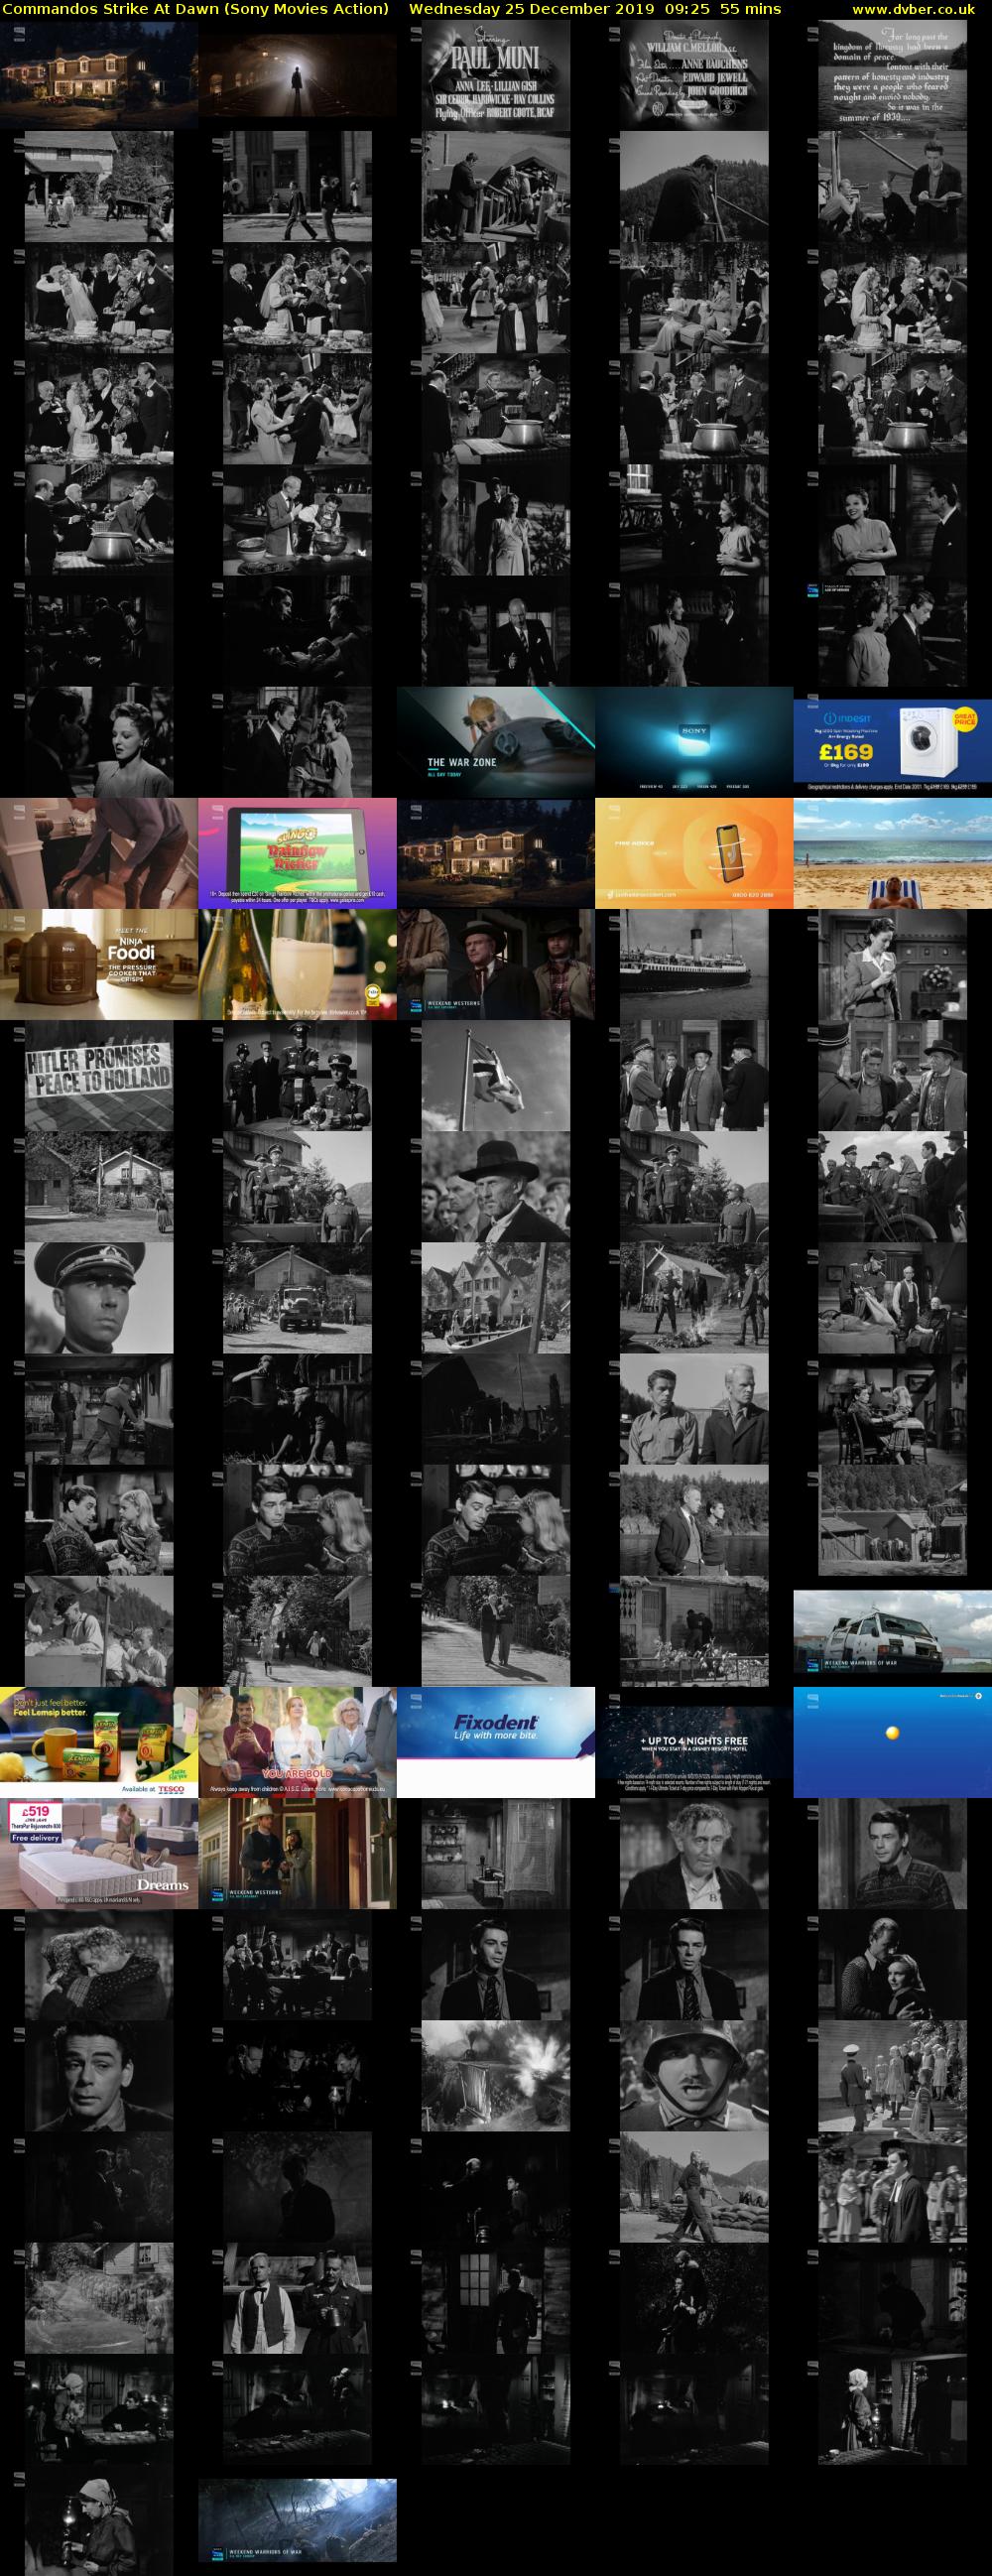Select the Rainbow Riches tablet ad thumbnail
This screenshot has width=992, height=2576.
pyautogui.click(x=297, y=853)
